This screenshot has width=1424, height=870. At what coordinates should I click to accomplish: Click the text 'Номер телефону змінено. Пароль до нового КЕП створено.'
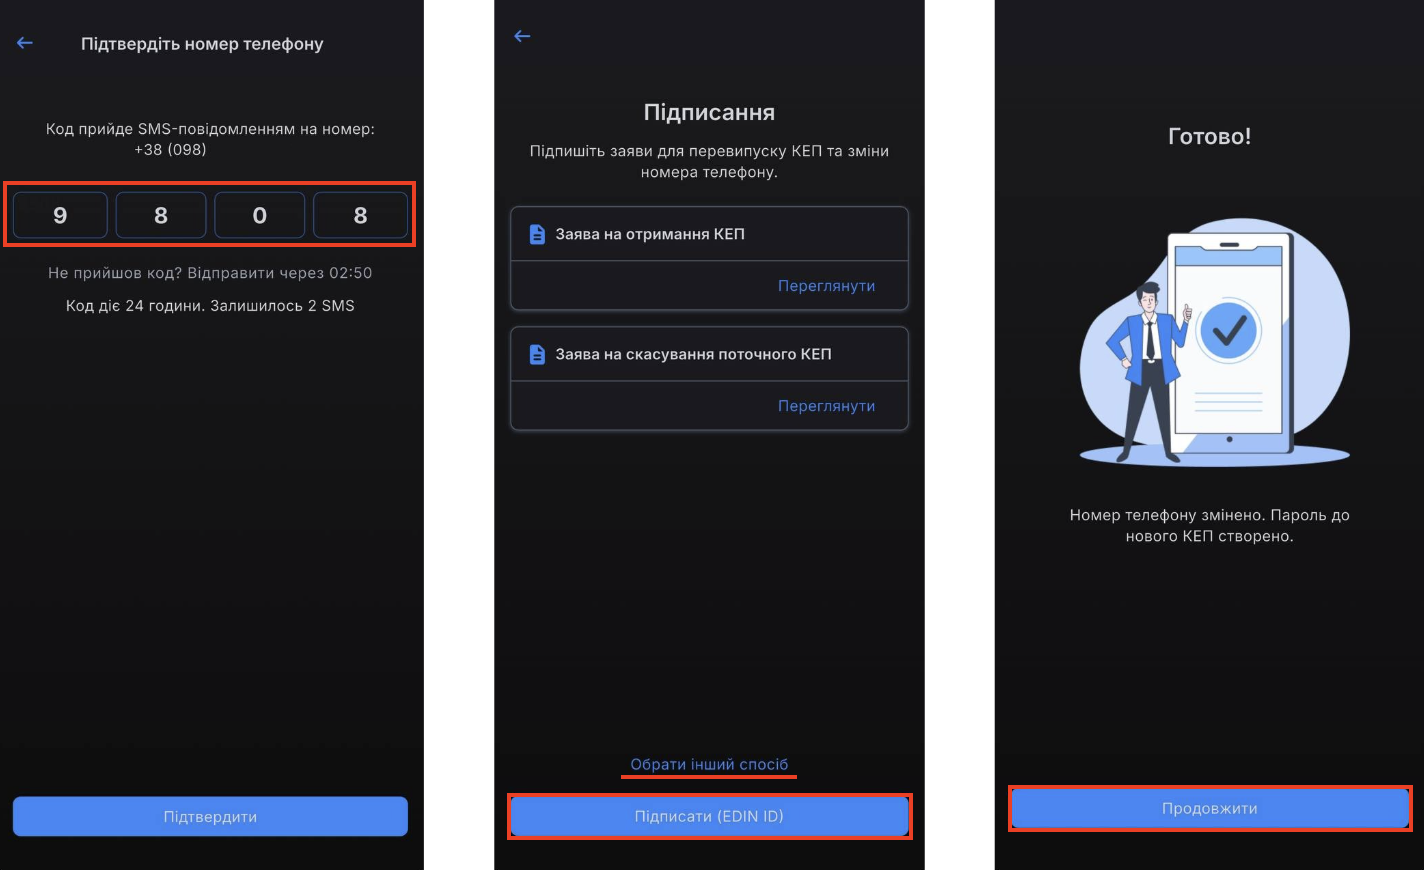coord(1210,526)
